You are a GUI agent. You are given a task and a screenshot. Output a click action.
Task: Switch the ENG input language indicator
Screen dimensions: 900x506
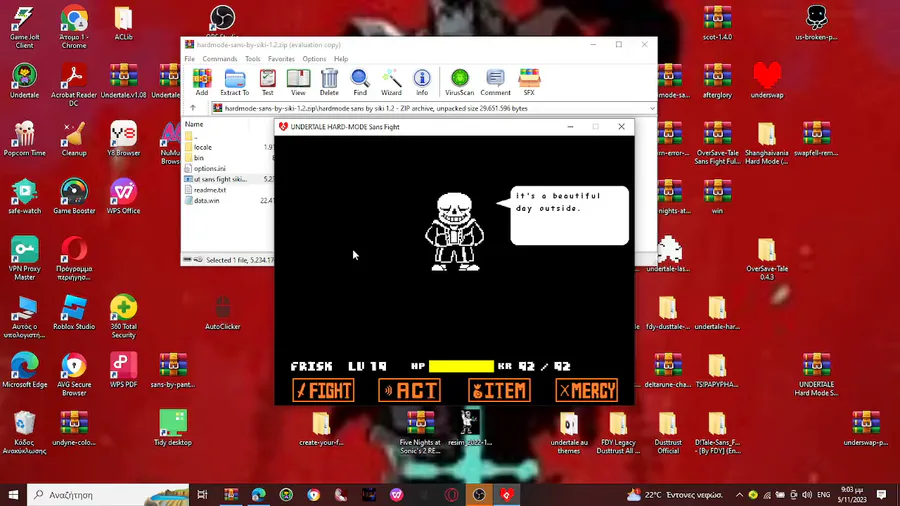click(824, 495)
